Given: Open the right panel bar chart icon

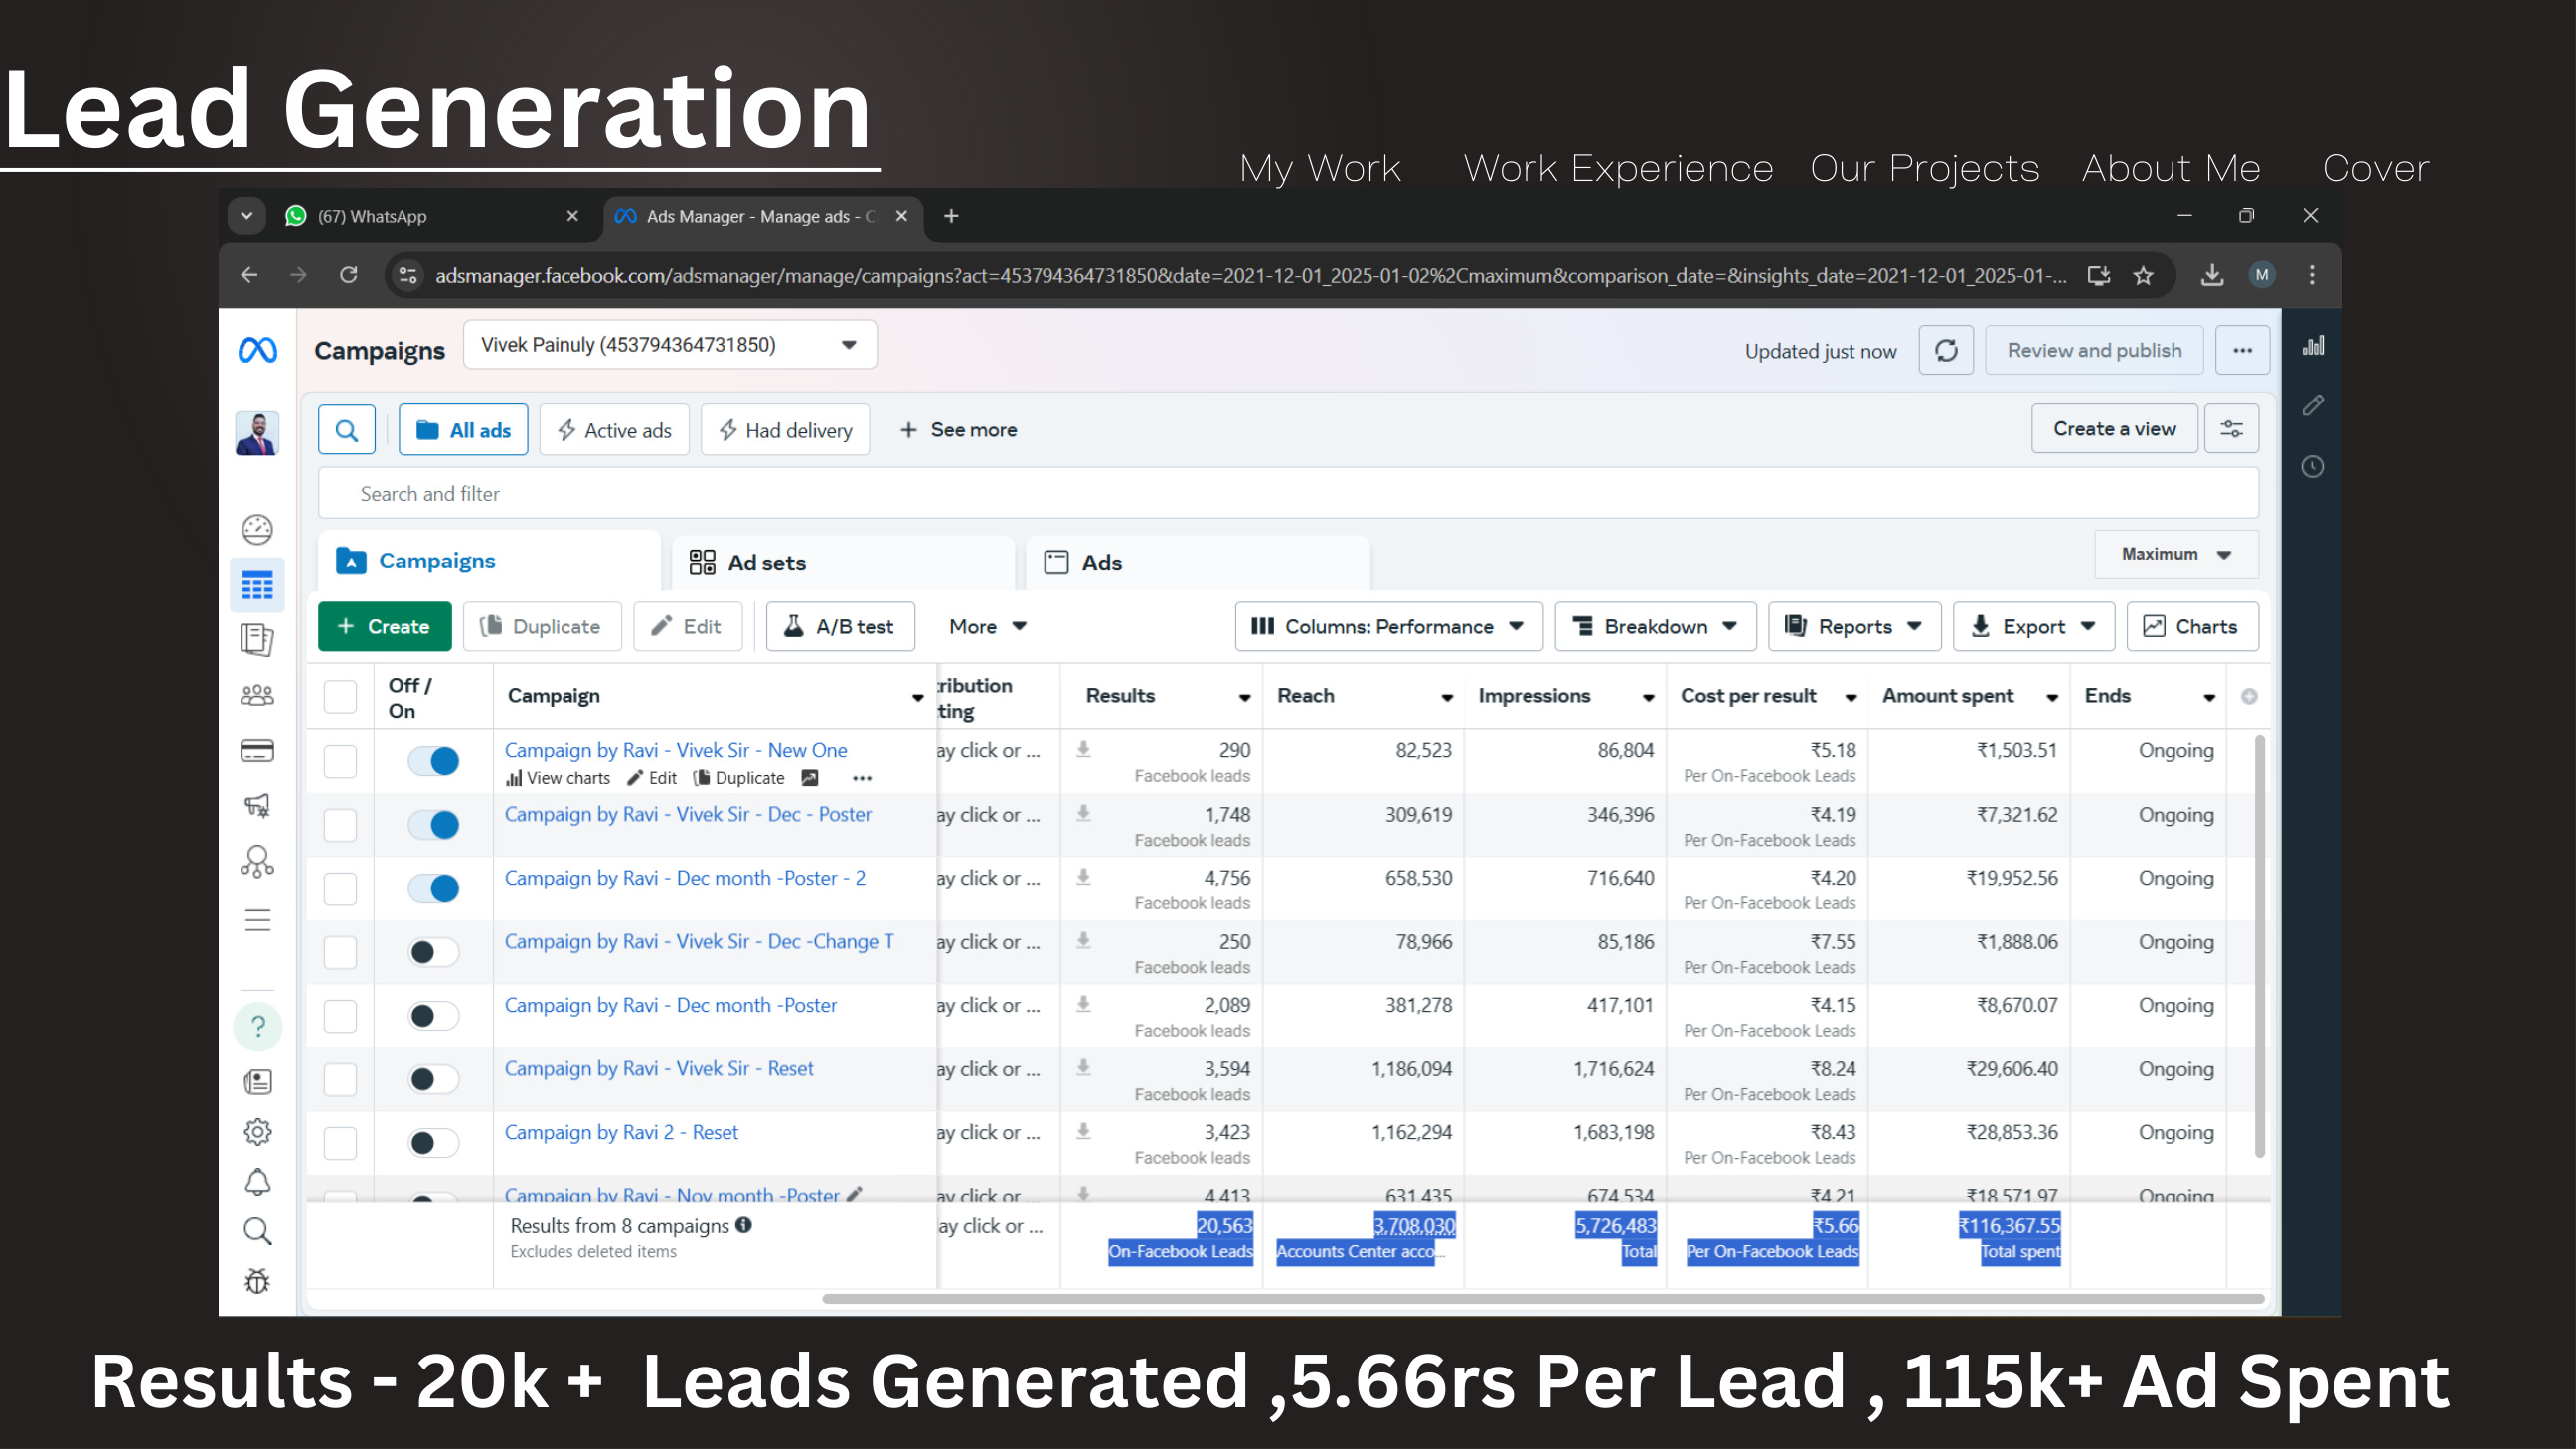Looking at the screenshot, I should (2313, 346).
